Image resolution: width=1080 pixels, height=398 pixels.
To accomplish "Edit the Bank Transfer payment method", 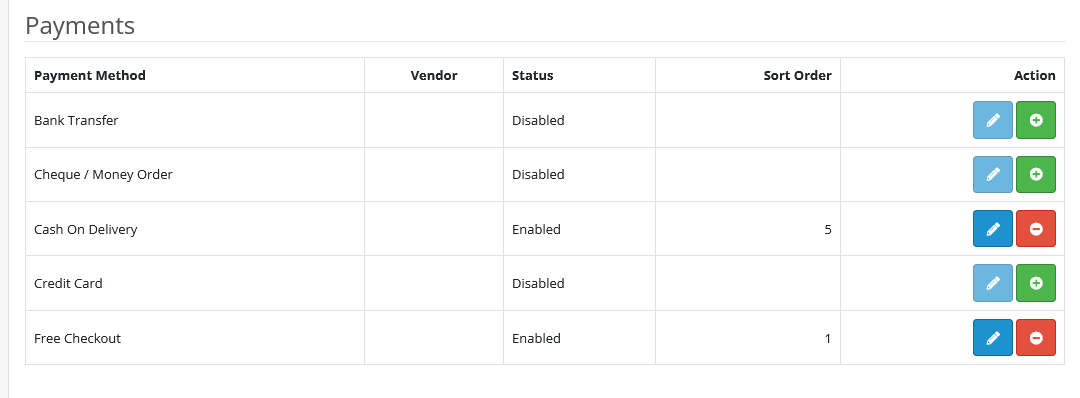I will click(993, 120).
